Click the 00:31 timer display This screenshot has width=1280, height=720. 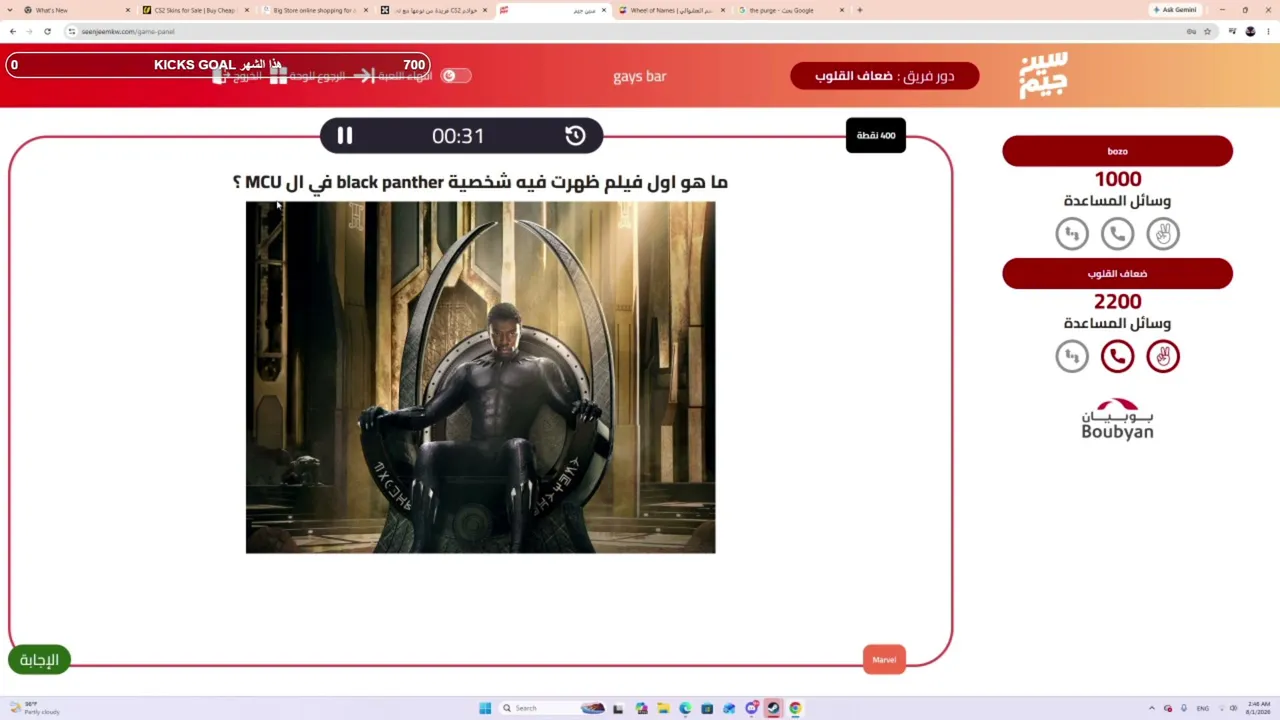point(458,136)
